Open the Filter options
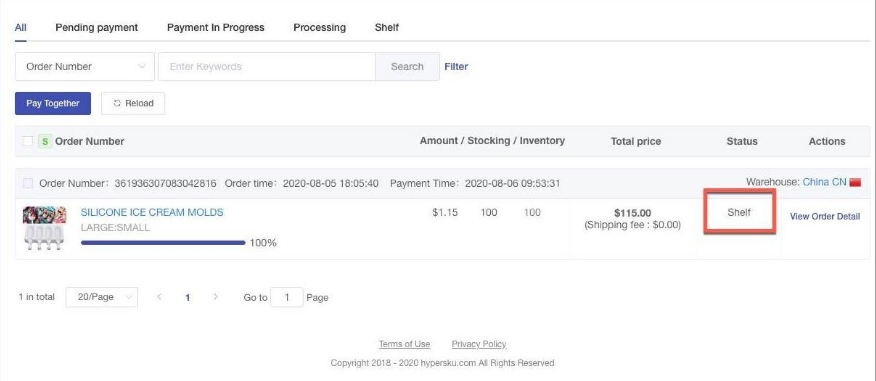This screenshot has width=876, height=381. [x=456, y=66]
